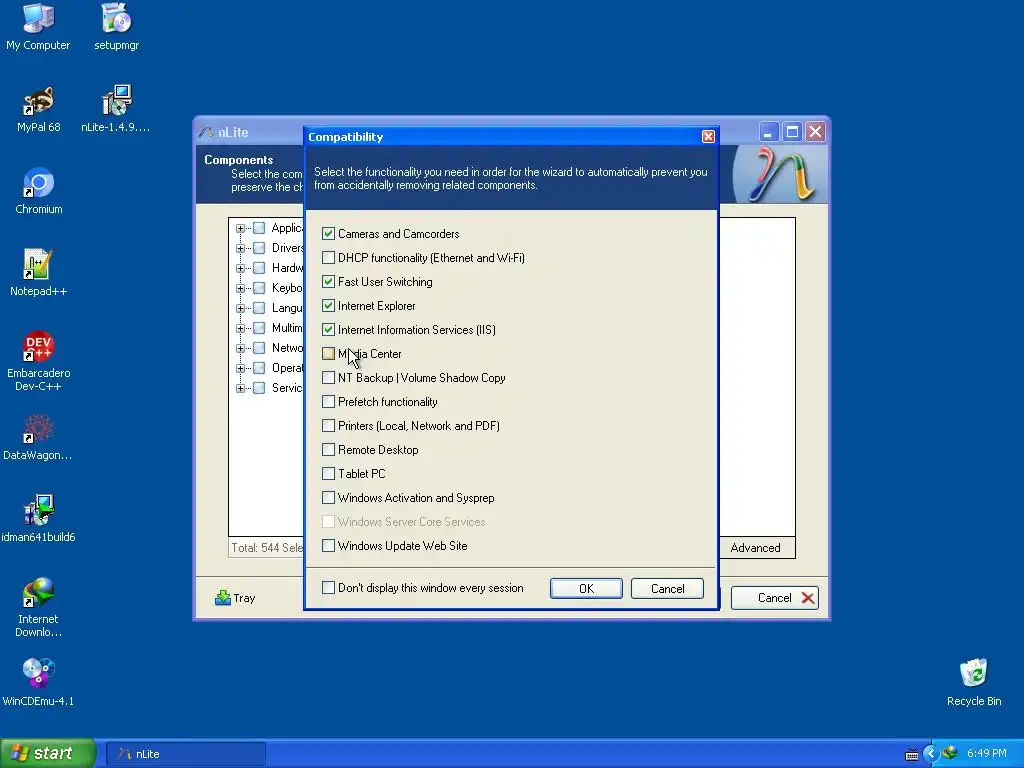Open the My Computer desktop icon
The image size is (1024, 768).
pos(38,27)
